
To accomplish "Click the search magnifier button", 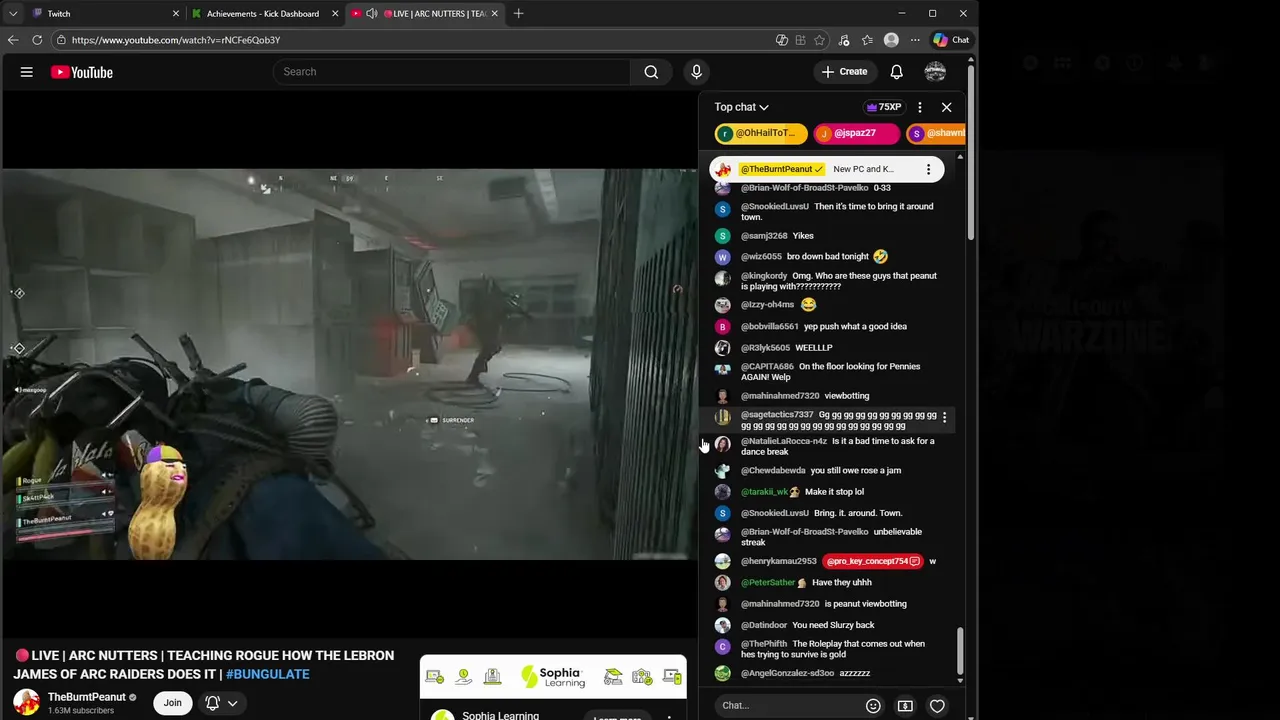I will click(651, 72).
